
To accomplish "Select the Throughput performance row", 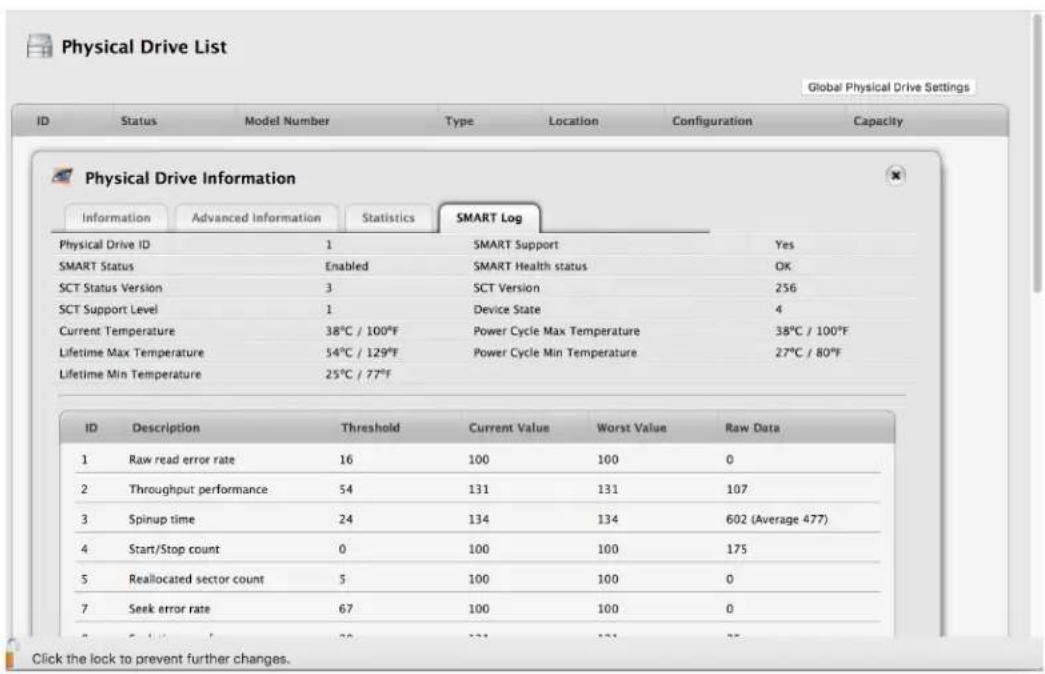I will [x=477, y=489].
